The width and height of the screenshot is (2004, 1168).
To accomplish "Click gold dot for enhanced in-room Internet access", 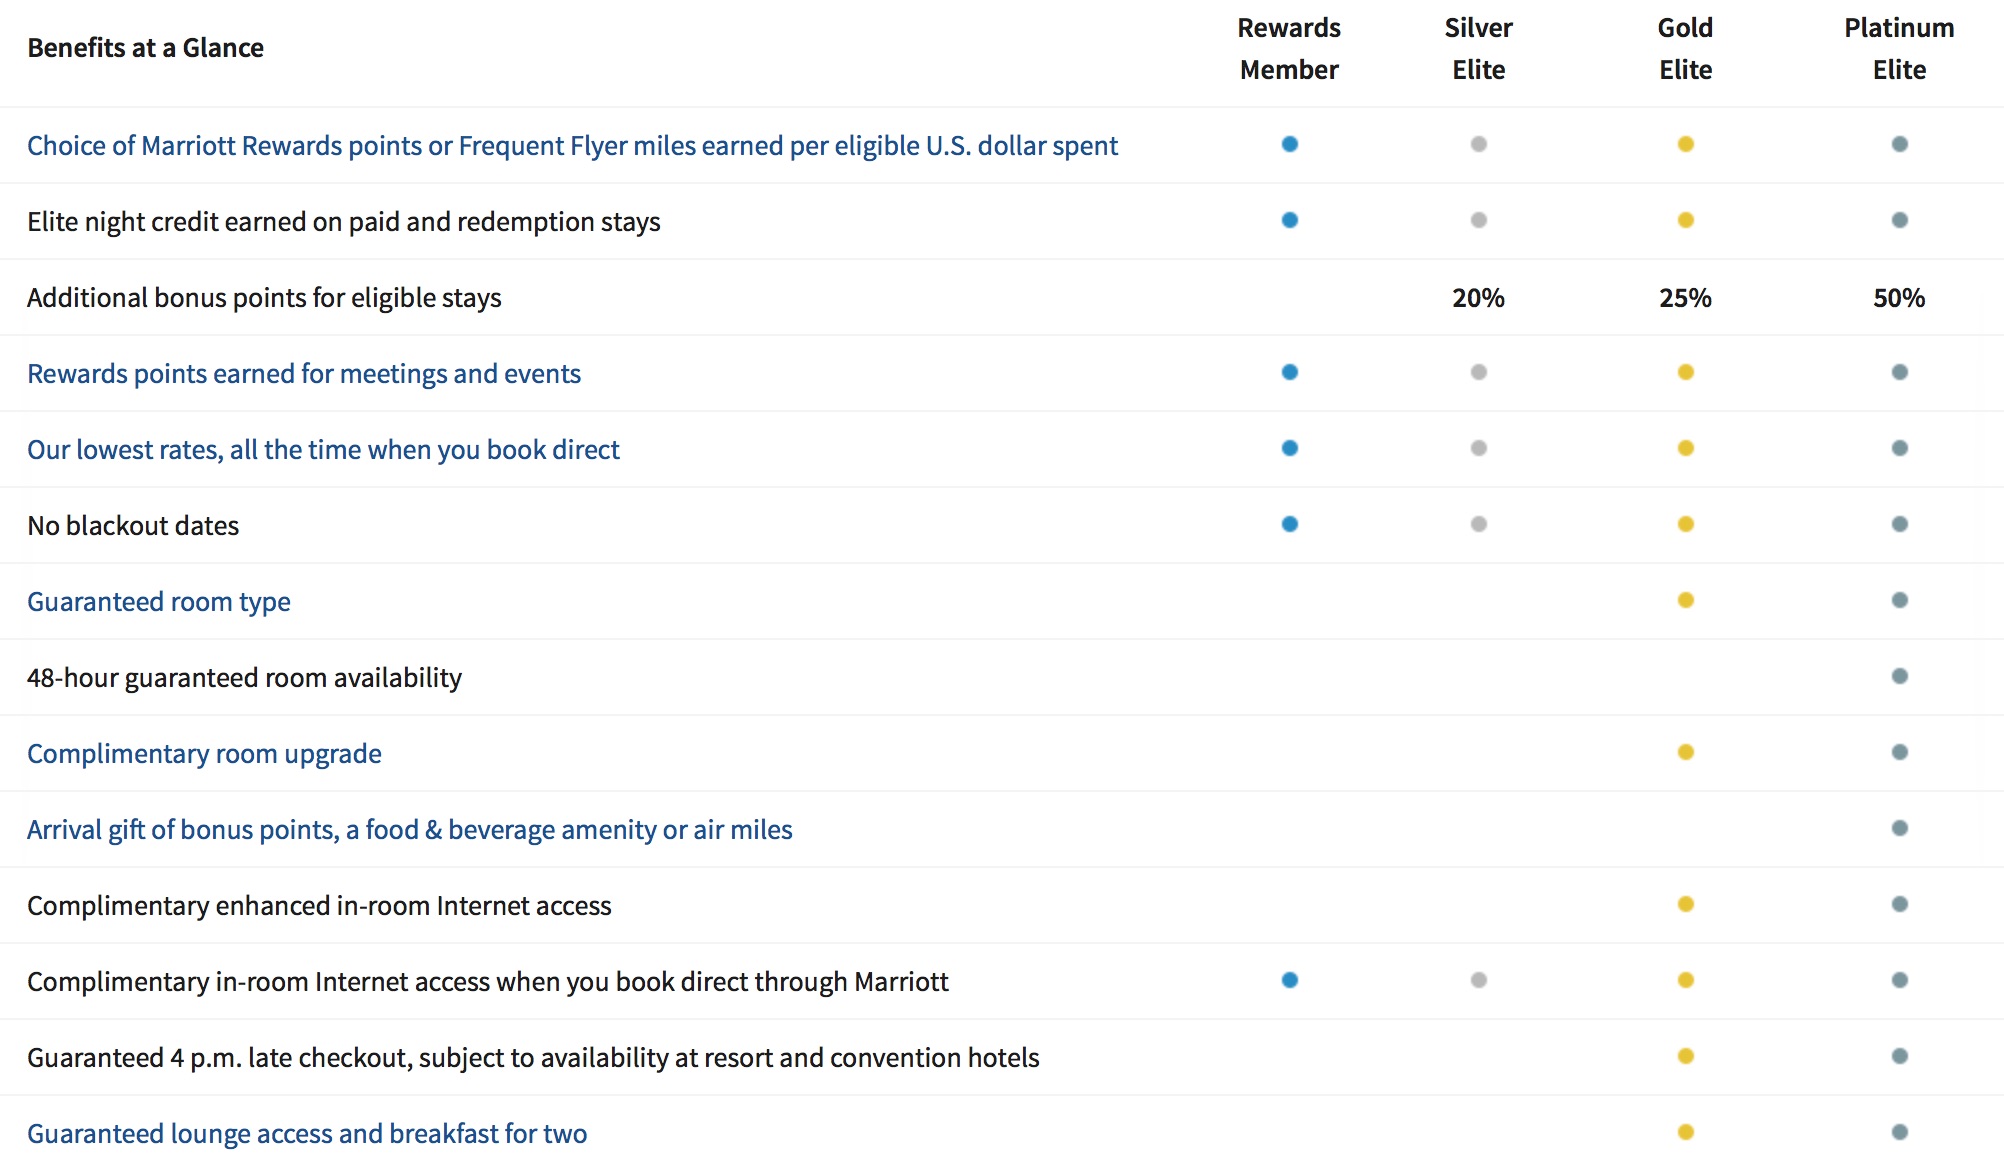I will 1686,904.
